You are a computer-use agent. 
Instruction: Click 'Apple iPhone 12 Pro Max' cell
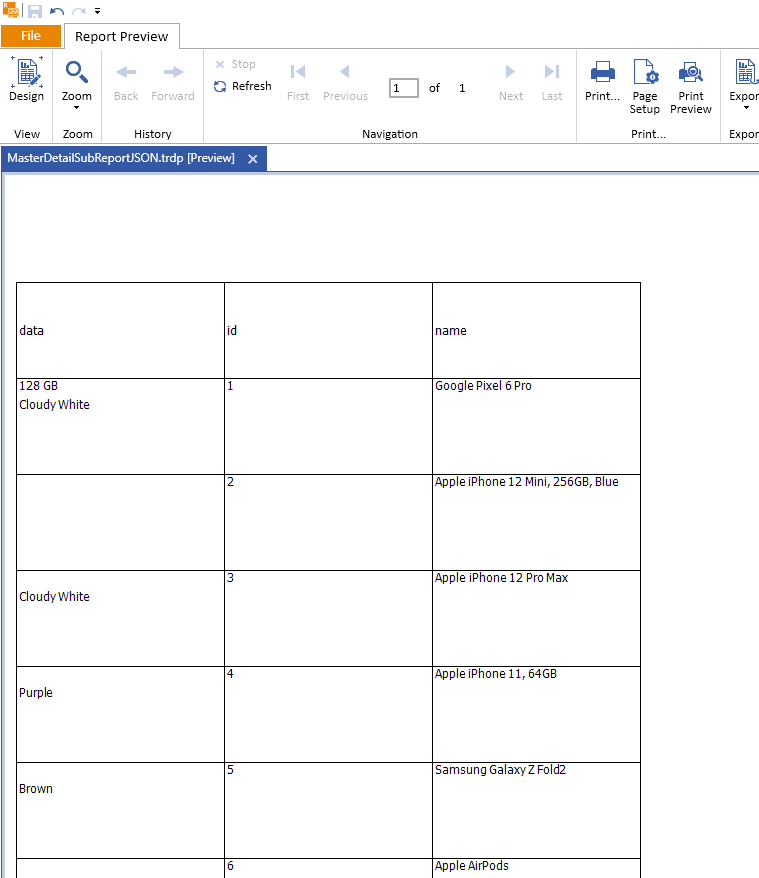537,619
